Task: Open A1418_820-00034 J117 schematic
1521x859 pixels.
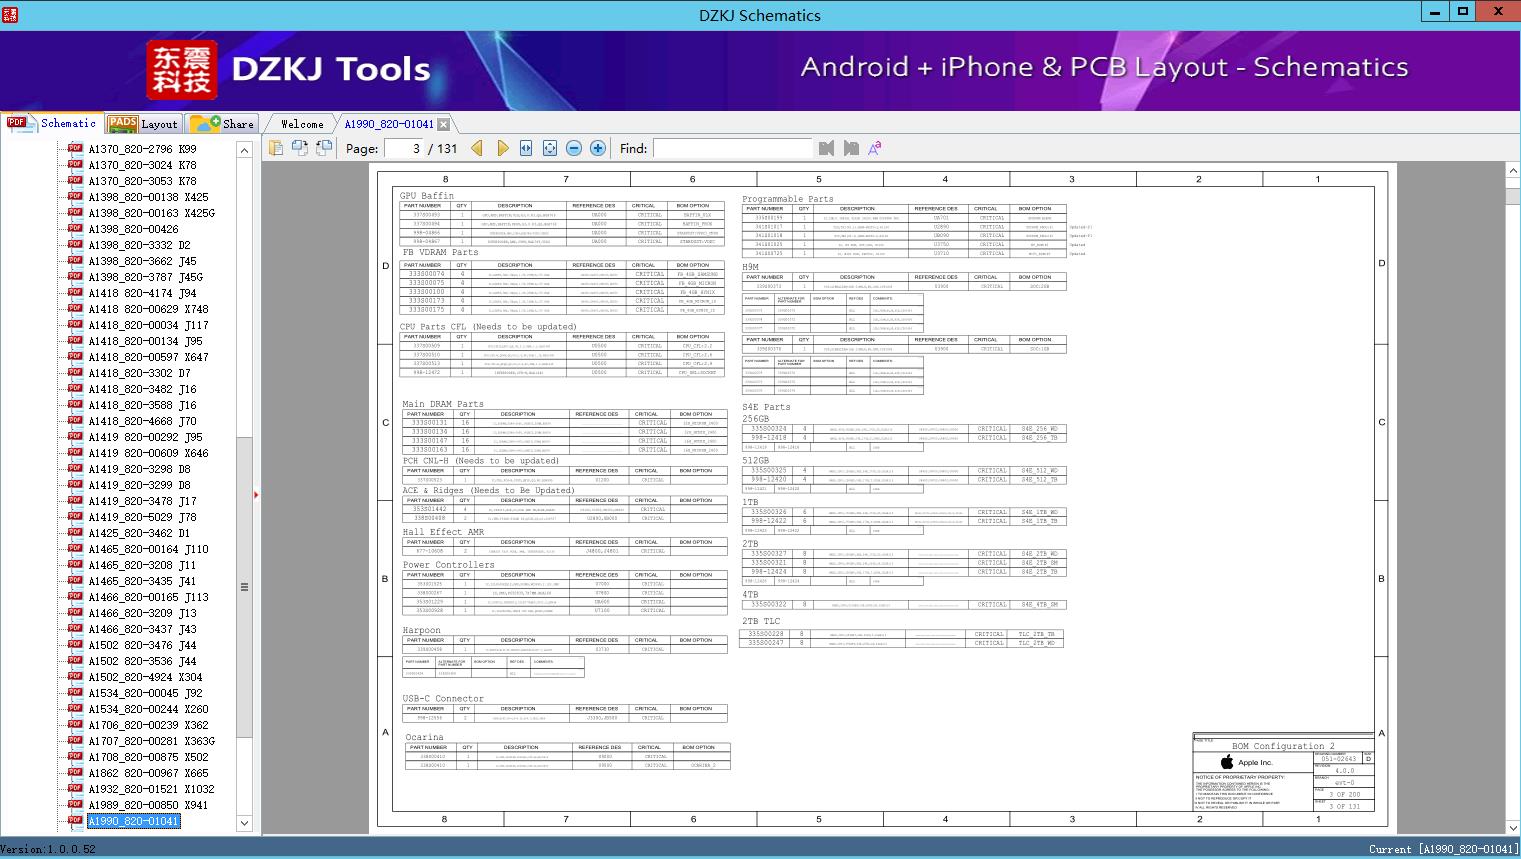Action: pyautogui.click(x=148, y=325)
